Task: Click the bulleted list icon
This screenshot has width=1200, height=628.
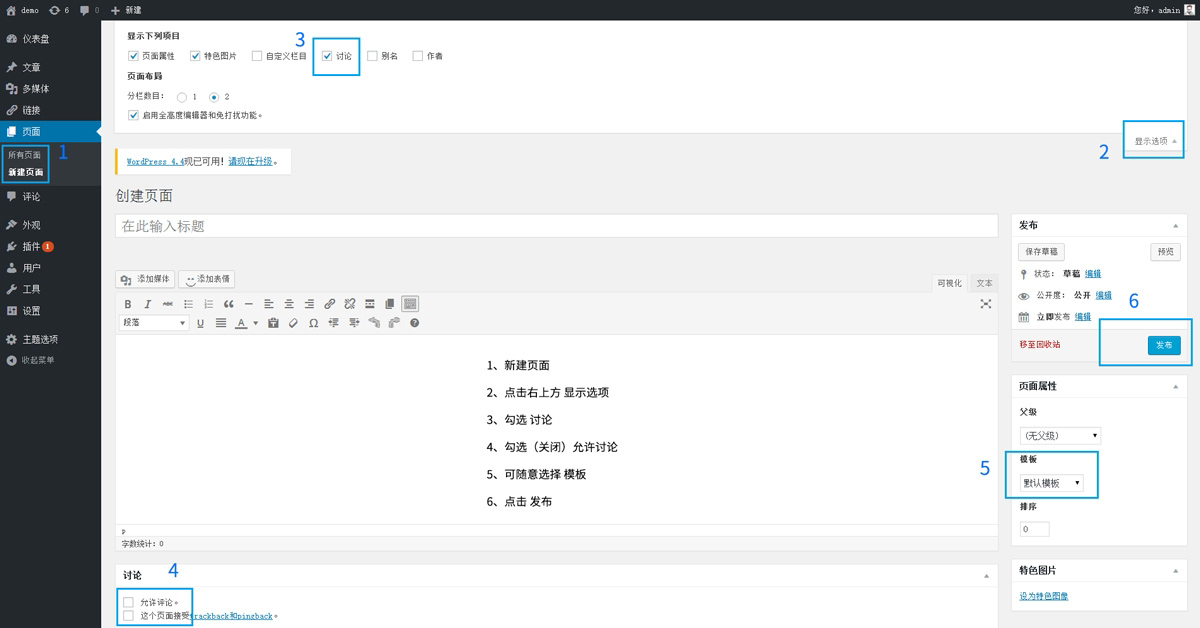Action: coord(188,304)
